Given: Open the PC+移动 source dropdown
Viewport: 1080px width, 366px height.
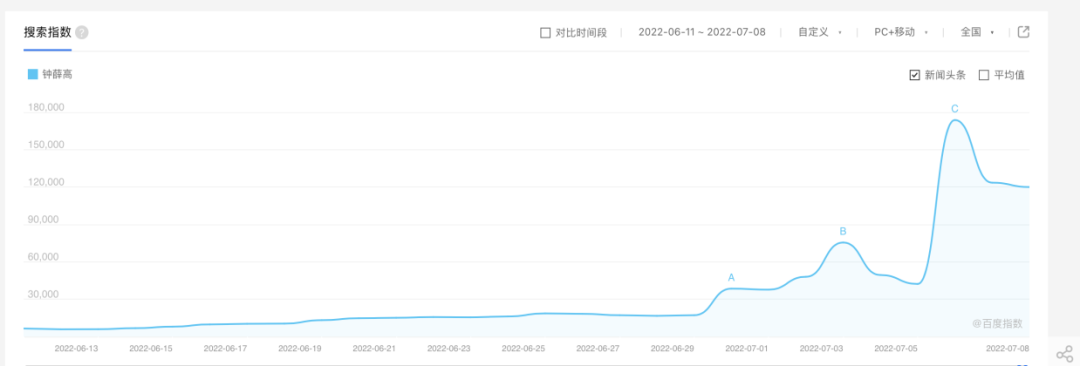Looking at the screenshot, I should point(901,32).
